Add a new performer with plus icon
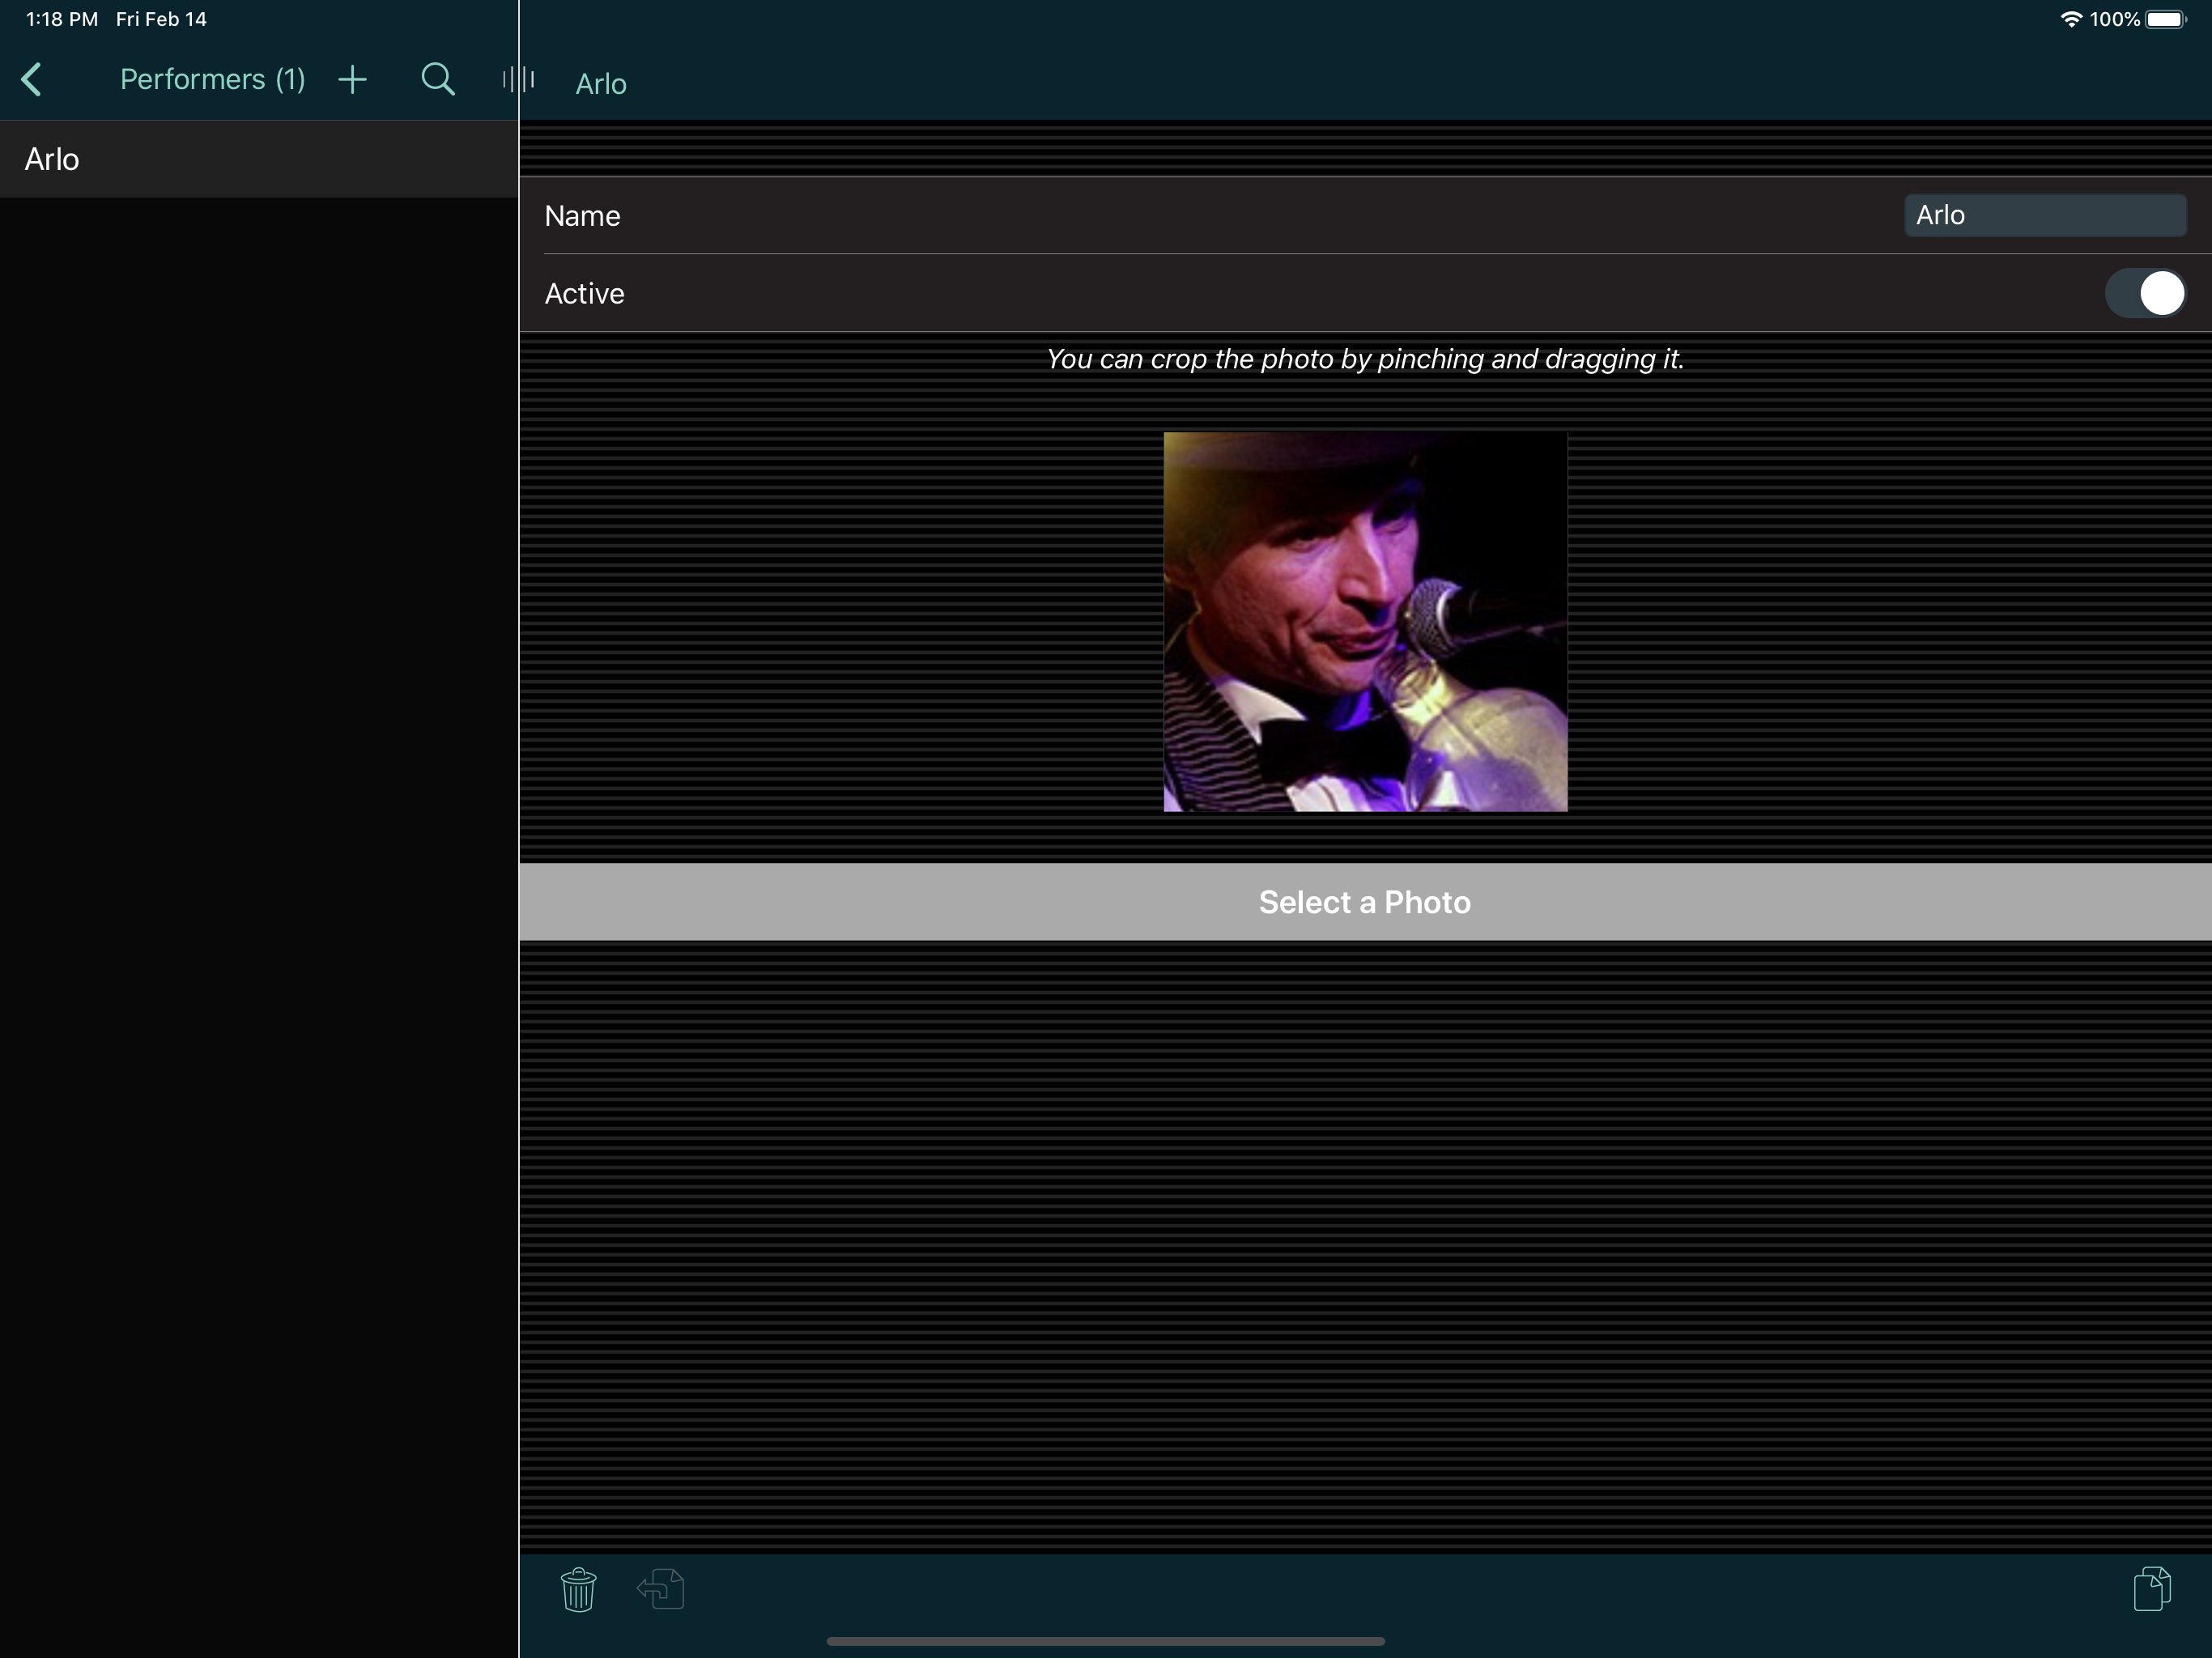The height and width of the screenshot is (1658, 2212). pos(352,80)
